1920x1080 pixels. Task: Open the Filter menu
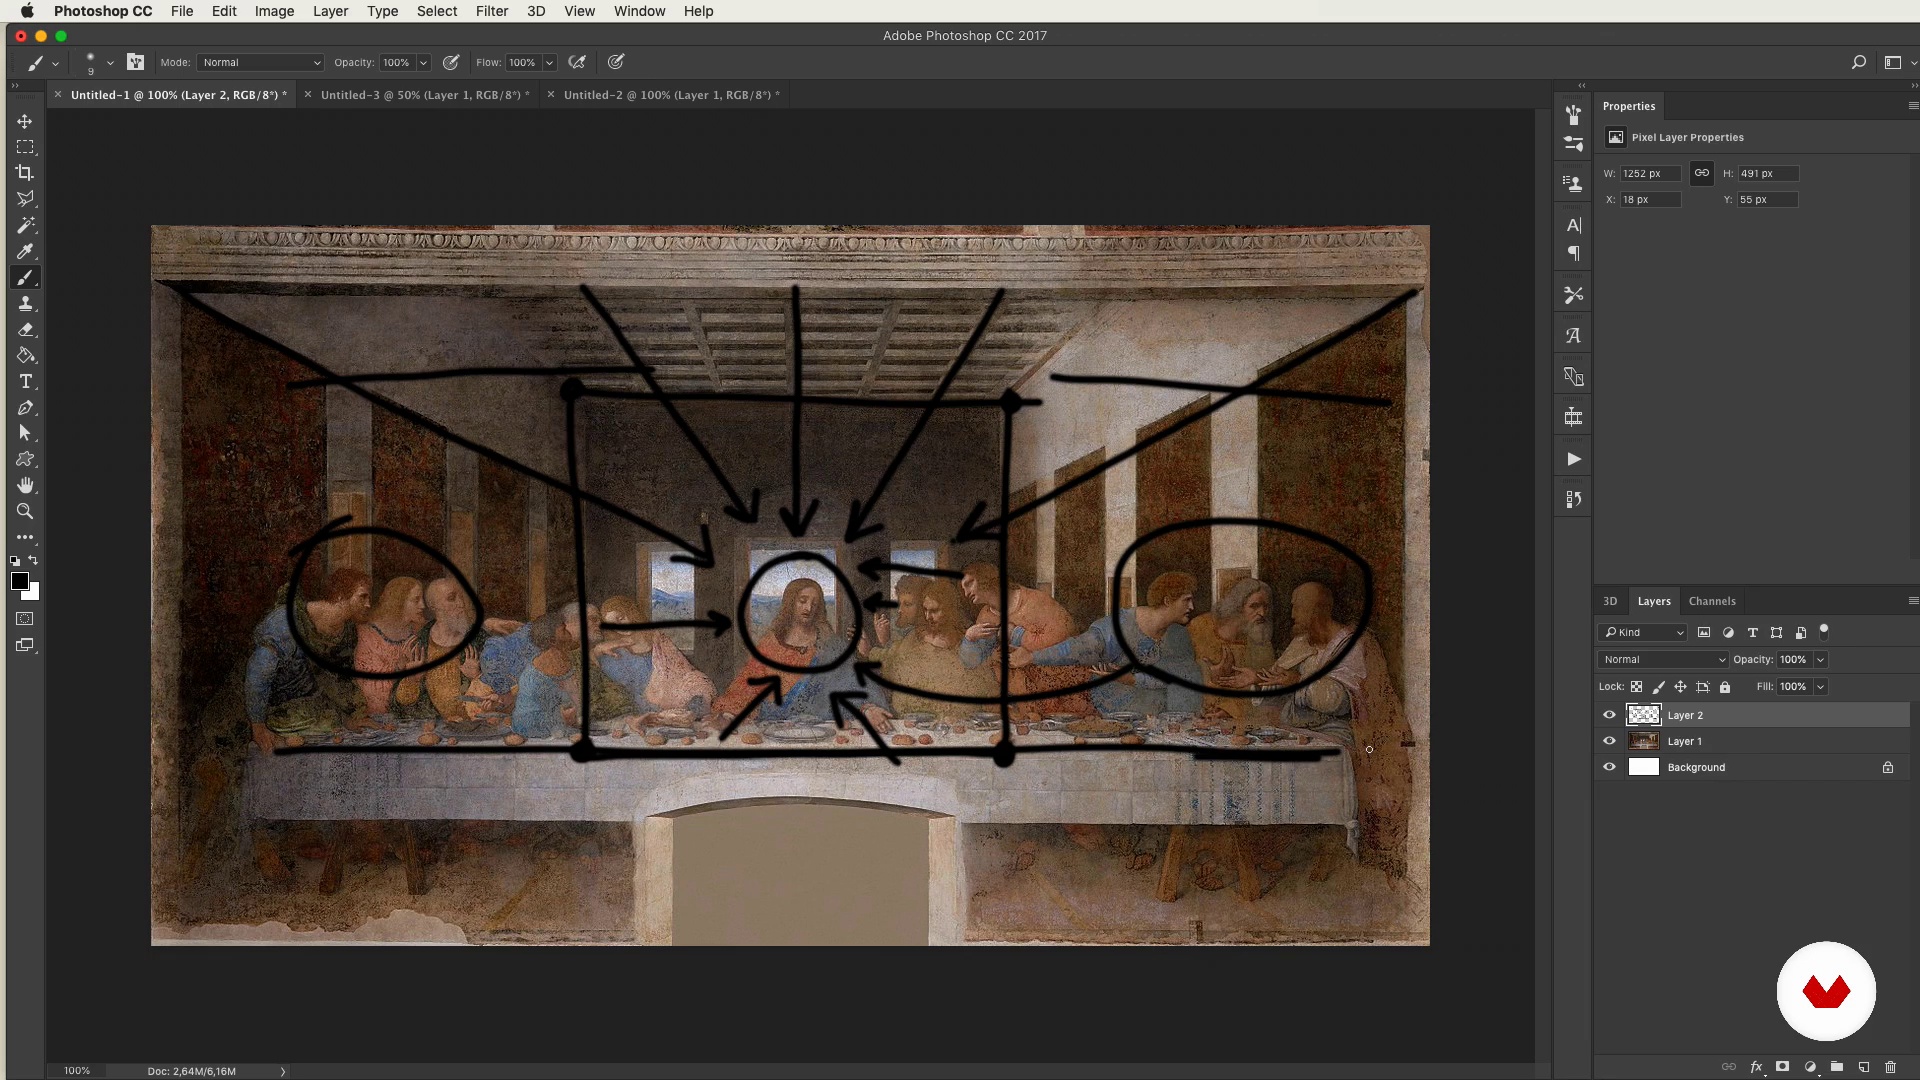point(491,11)
